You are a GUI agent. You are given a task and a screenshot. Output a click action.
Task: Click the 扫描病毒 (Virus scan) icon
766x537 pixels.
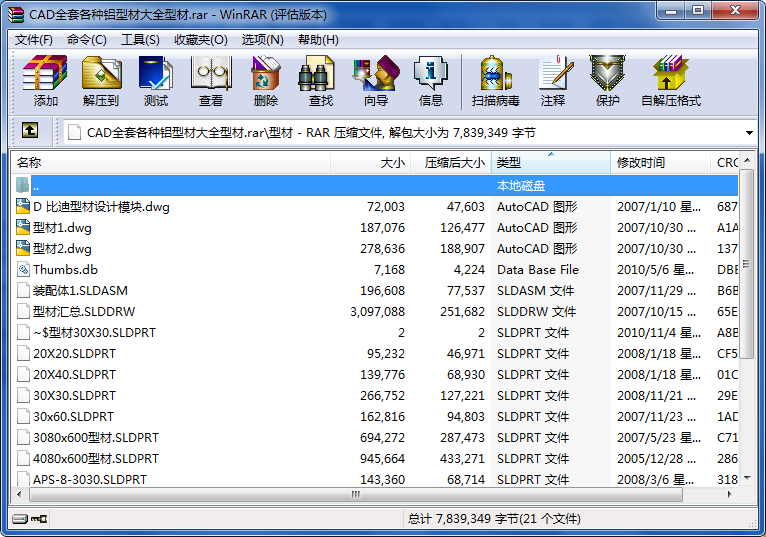495,81
